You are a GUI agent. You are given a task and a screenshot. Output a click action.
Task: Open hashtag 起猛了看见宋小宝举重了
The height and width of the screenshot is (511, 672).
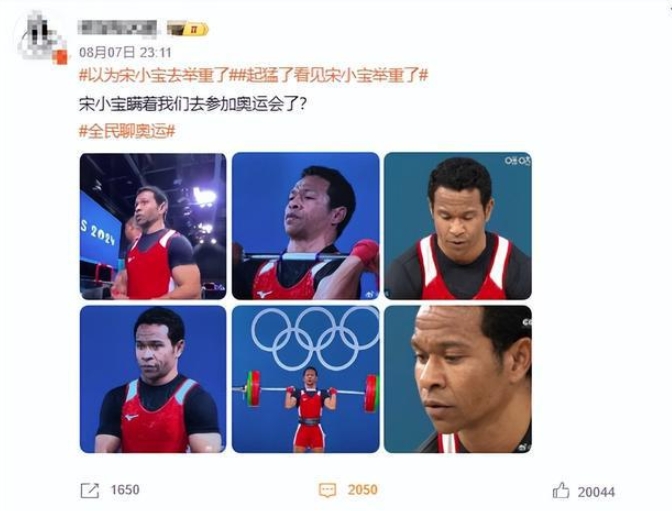click(331, 76)
